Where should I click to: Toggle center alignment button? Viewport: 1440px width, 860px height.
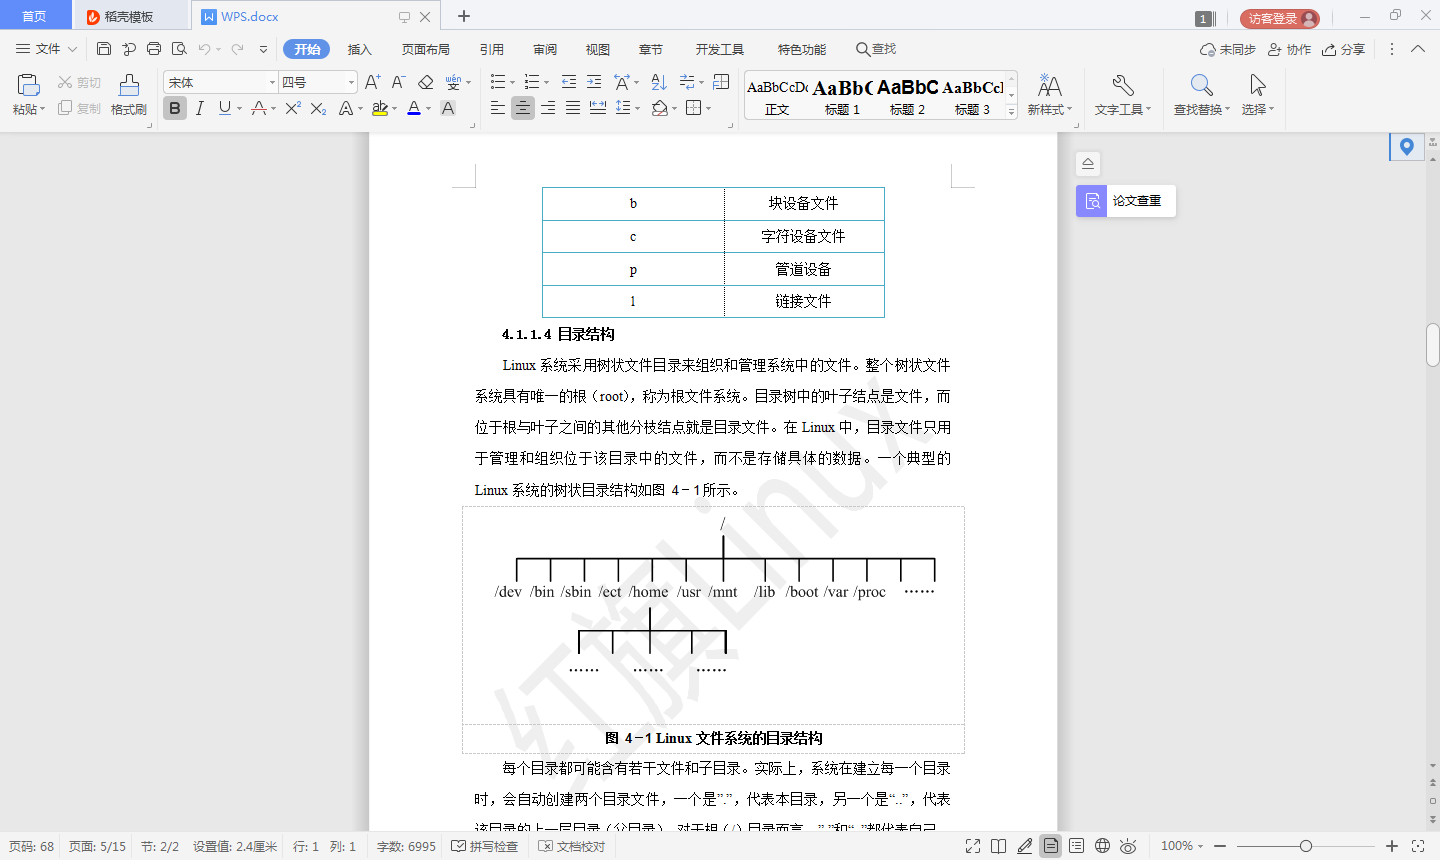tap(523, 108)
